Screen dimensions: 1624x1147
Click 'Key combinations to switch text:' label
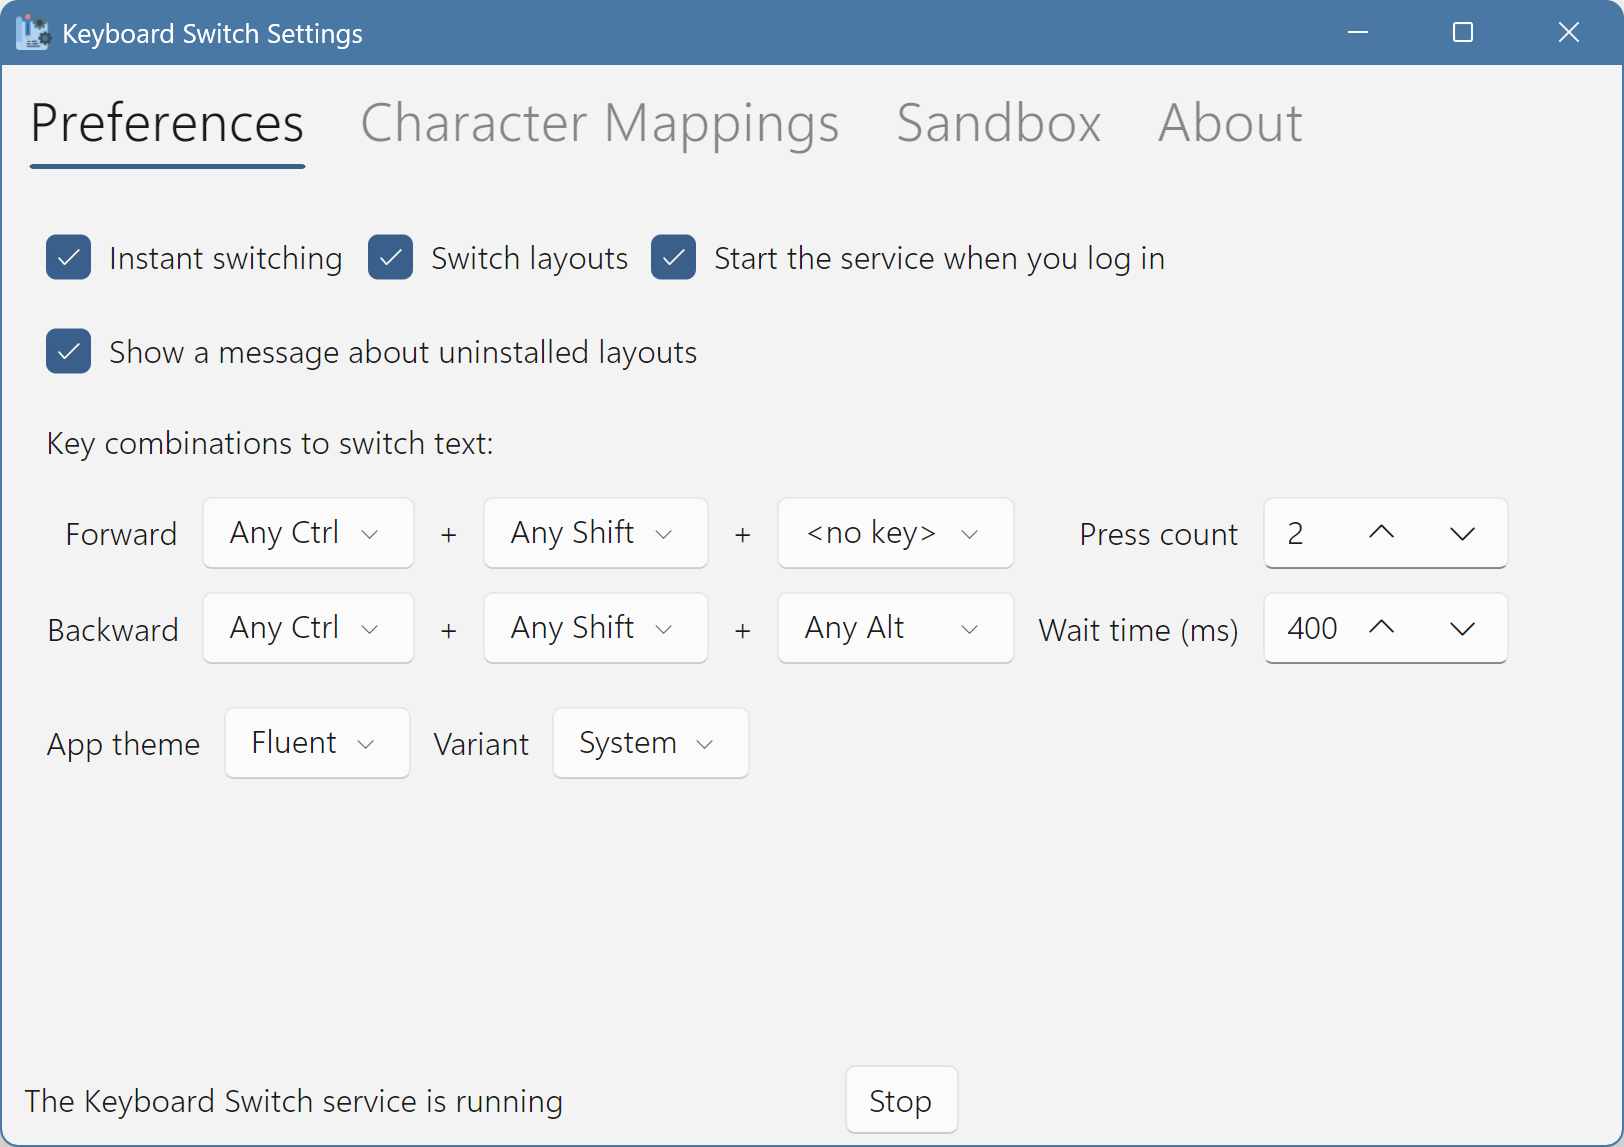pos(270,443)
